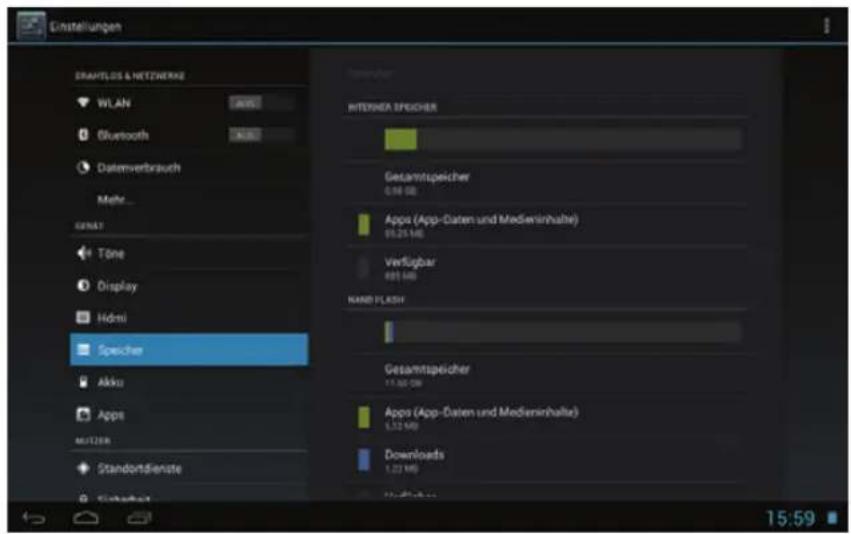This screenshot has height=534, width=851.
Task: Toggle the Bluetooth switch
Action: click(x=262, y=135)
